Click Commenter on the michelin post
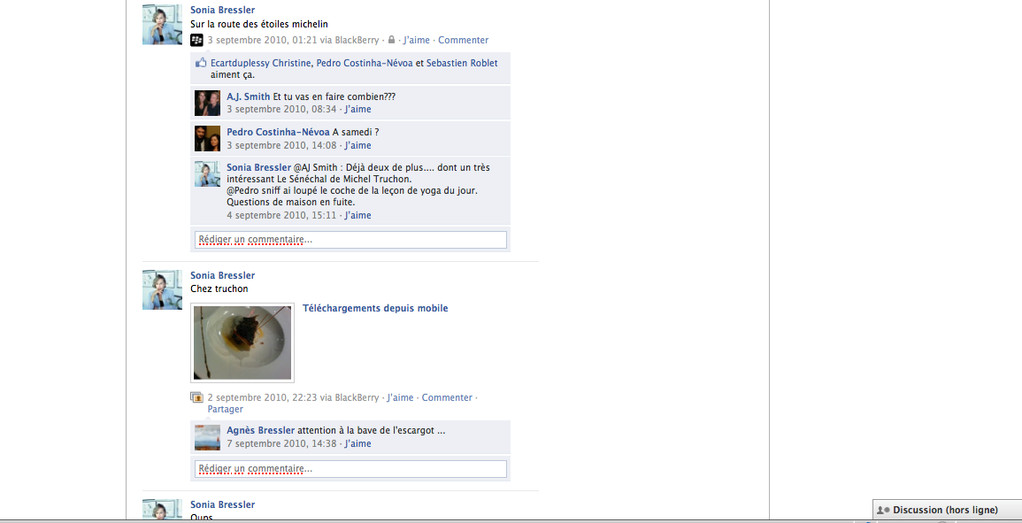The image size is (1022, 523). click(x=463, y=40)
